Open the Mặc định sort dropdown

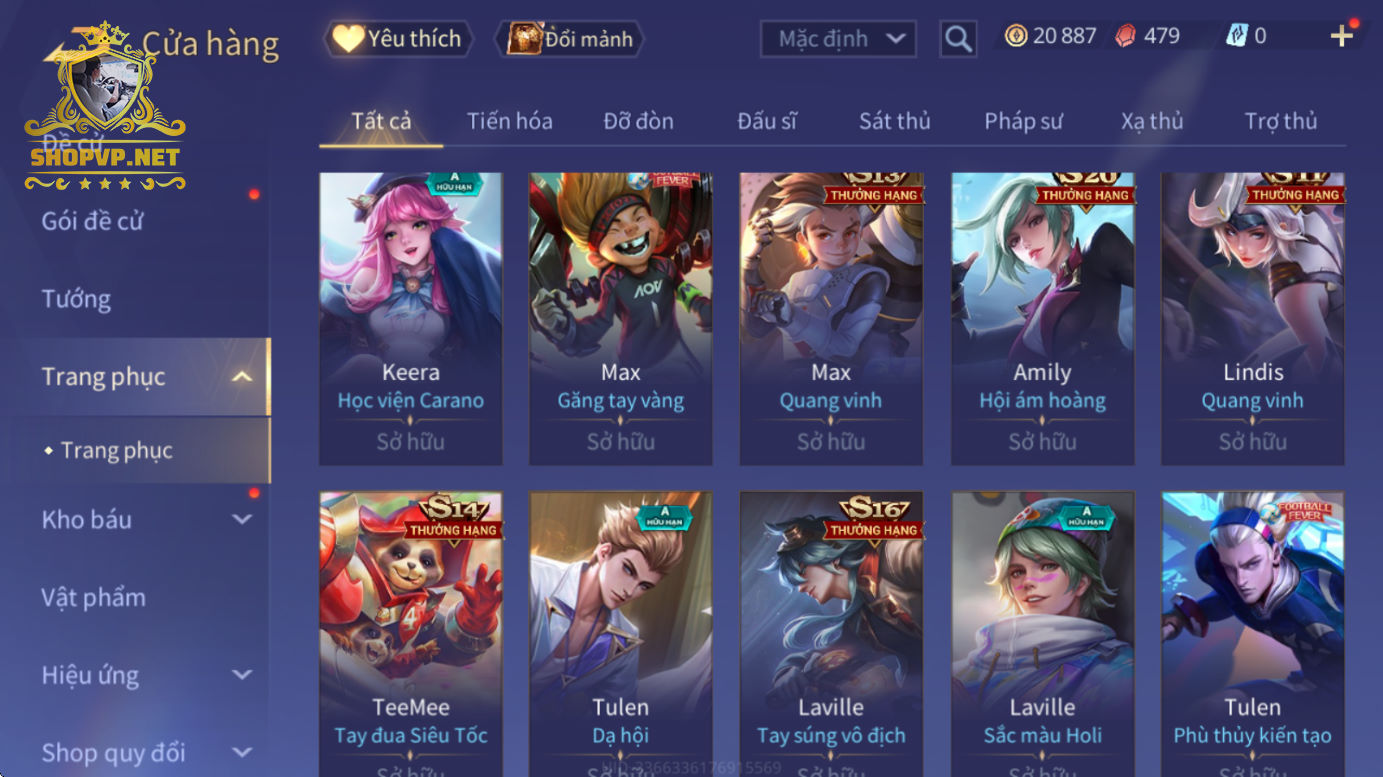838,39
